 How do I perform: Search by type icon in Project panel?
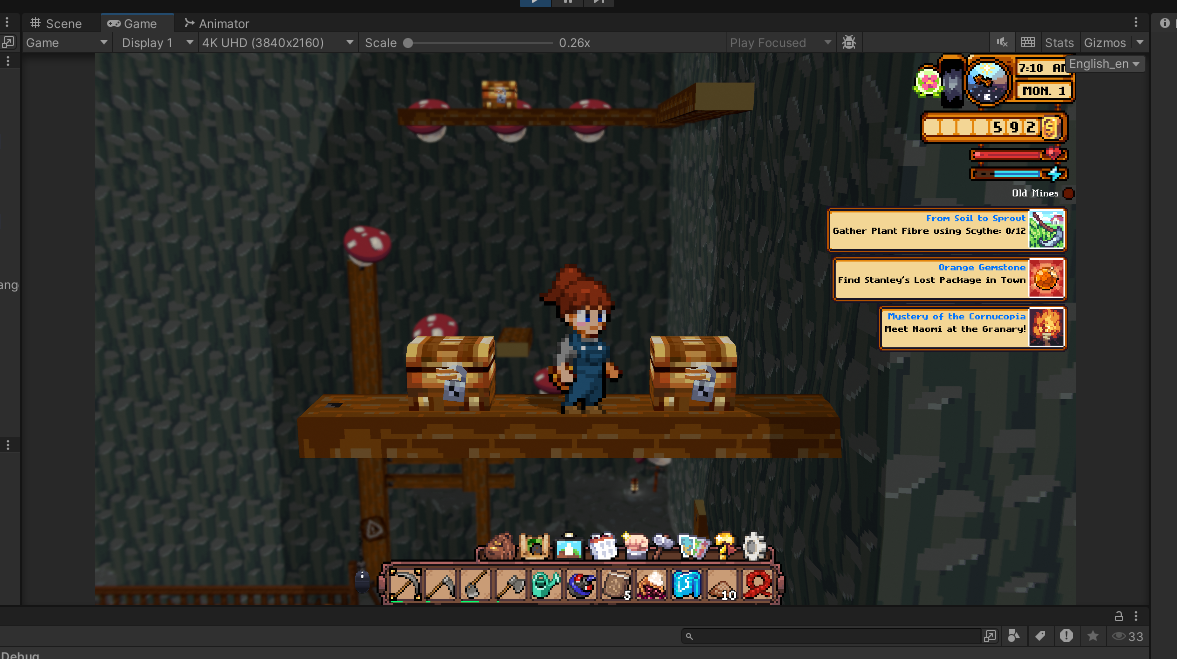coord(1013,636)
